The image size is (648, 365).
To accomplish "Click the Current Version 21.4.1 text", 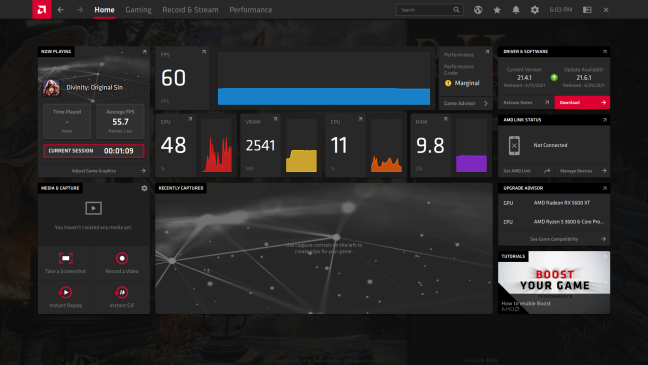I will 524,77.
